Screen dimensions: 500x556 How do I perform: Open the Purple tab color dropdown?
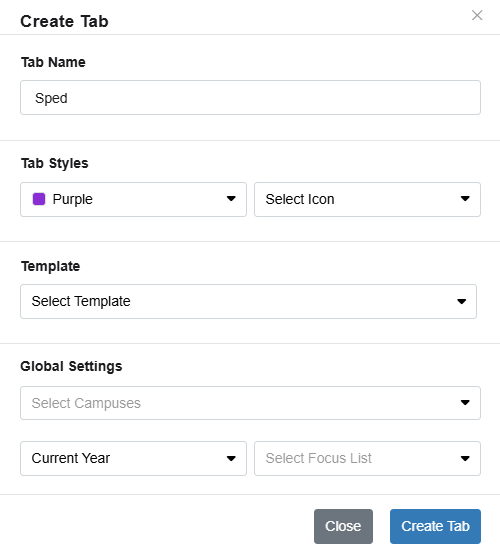[x=133, y=199]
